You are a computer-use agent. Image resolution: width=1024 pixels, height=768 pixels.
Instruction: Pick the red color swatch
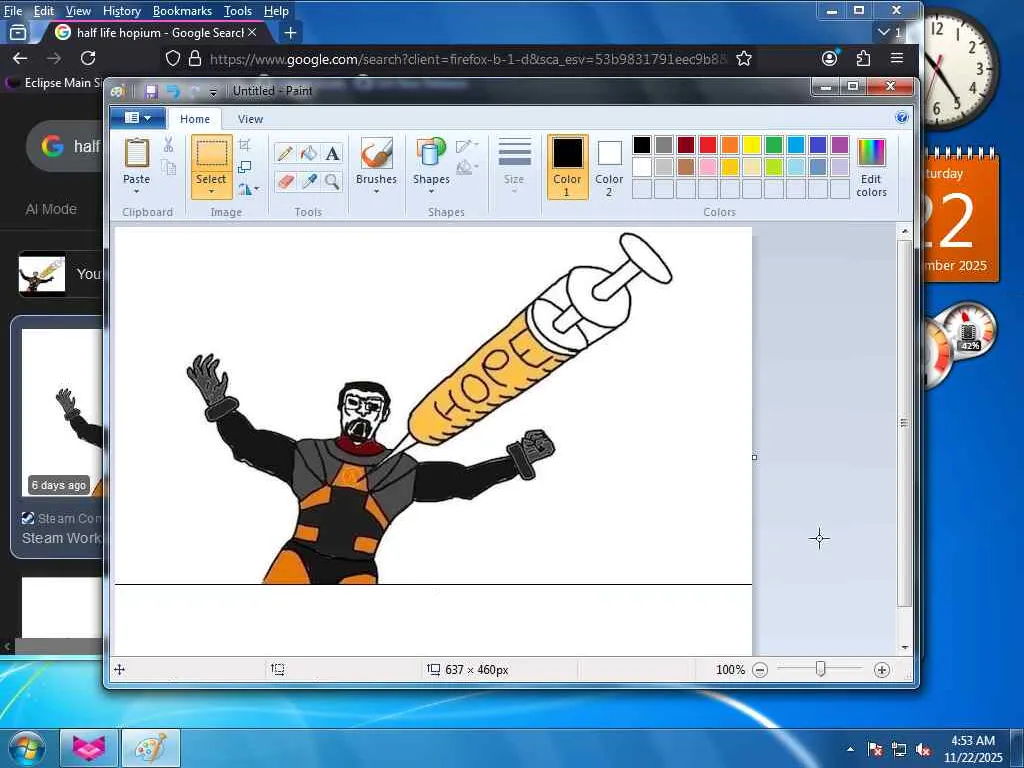coord(708,145)
